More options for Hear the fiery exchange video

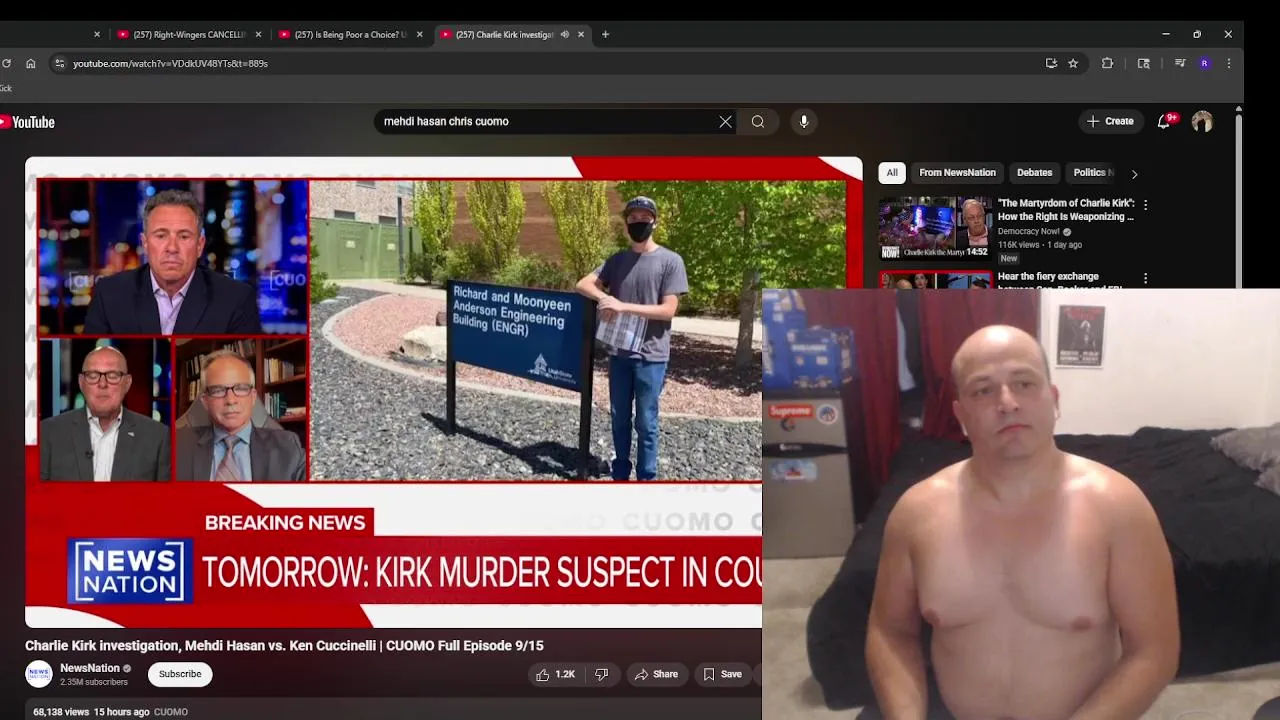coord(1146,278)
